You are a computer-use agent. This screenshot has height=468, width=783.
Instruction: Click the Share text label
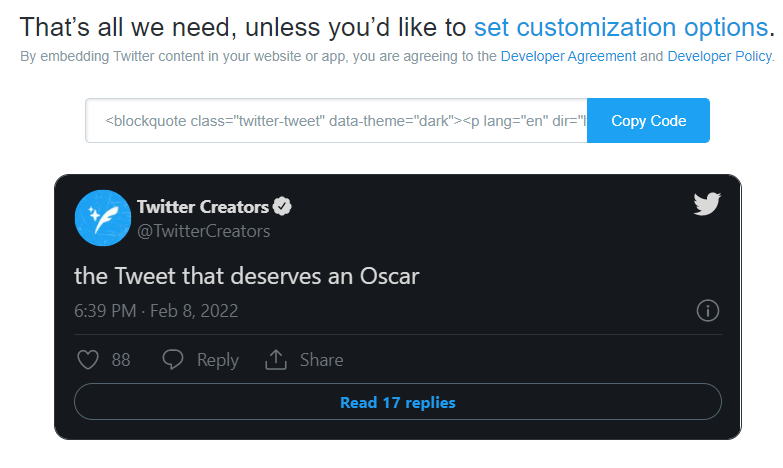click(321, 360)
